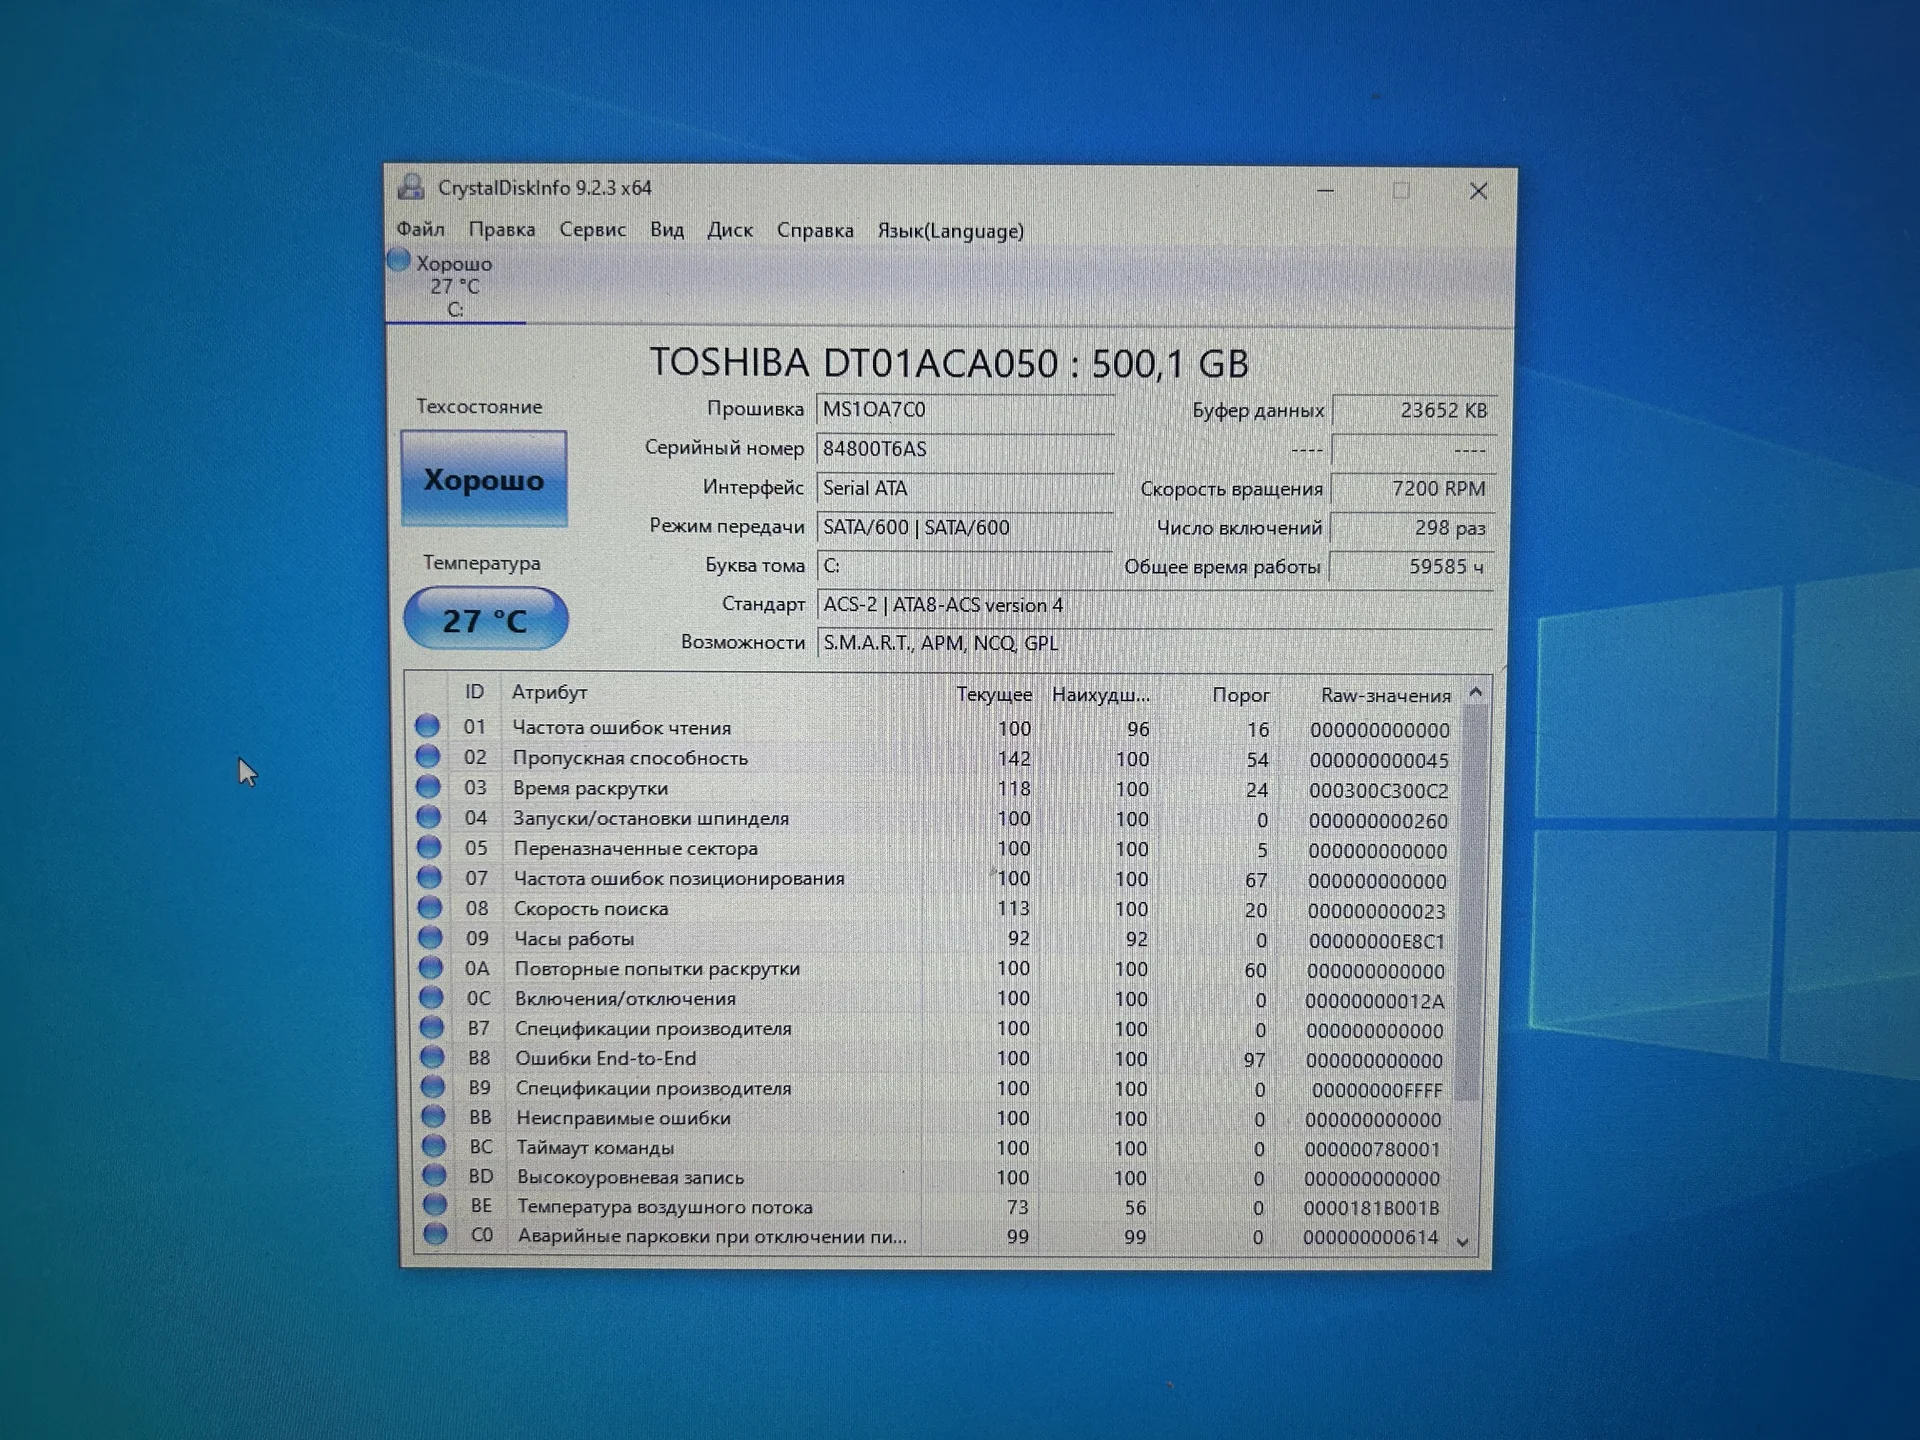Click status orb for attribute 0A row

pos(431,967)
